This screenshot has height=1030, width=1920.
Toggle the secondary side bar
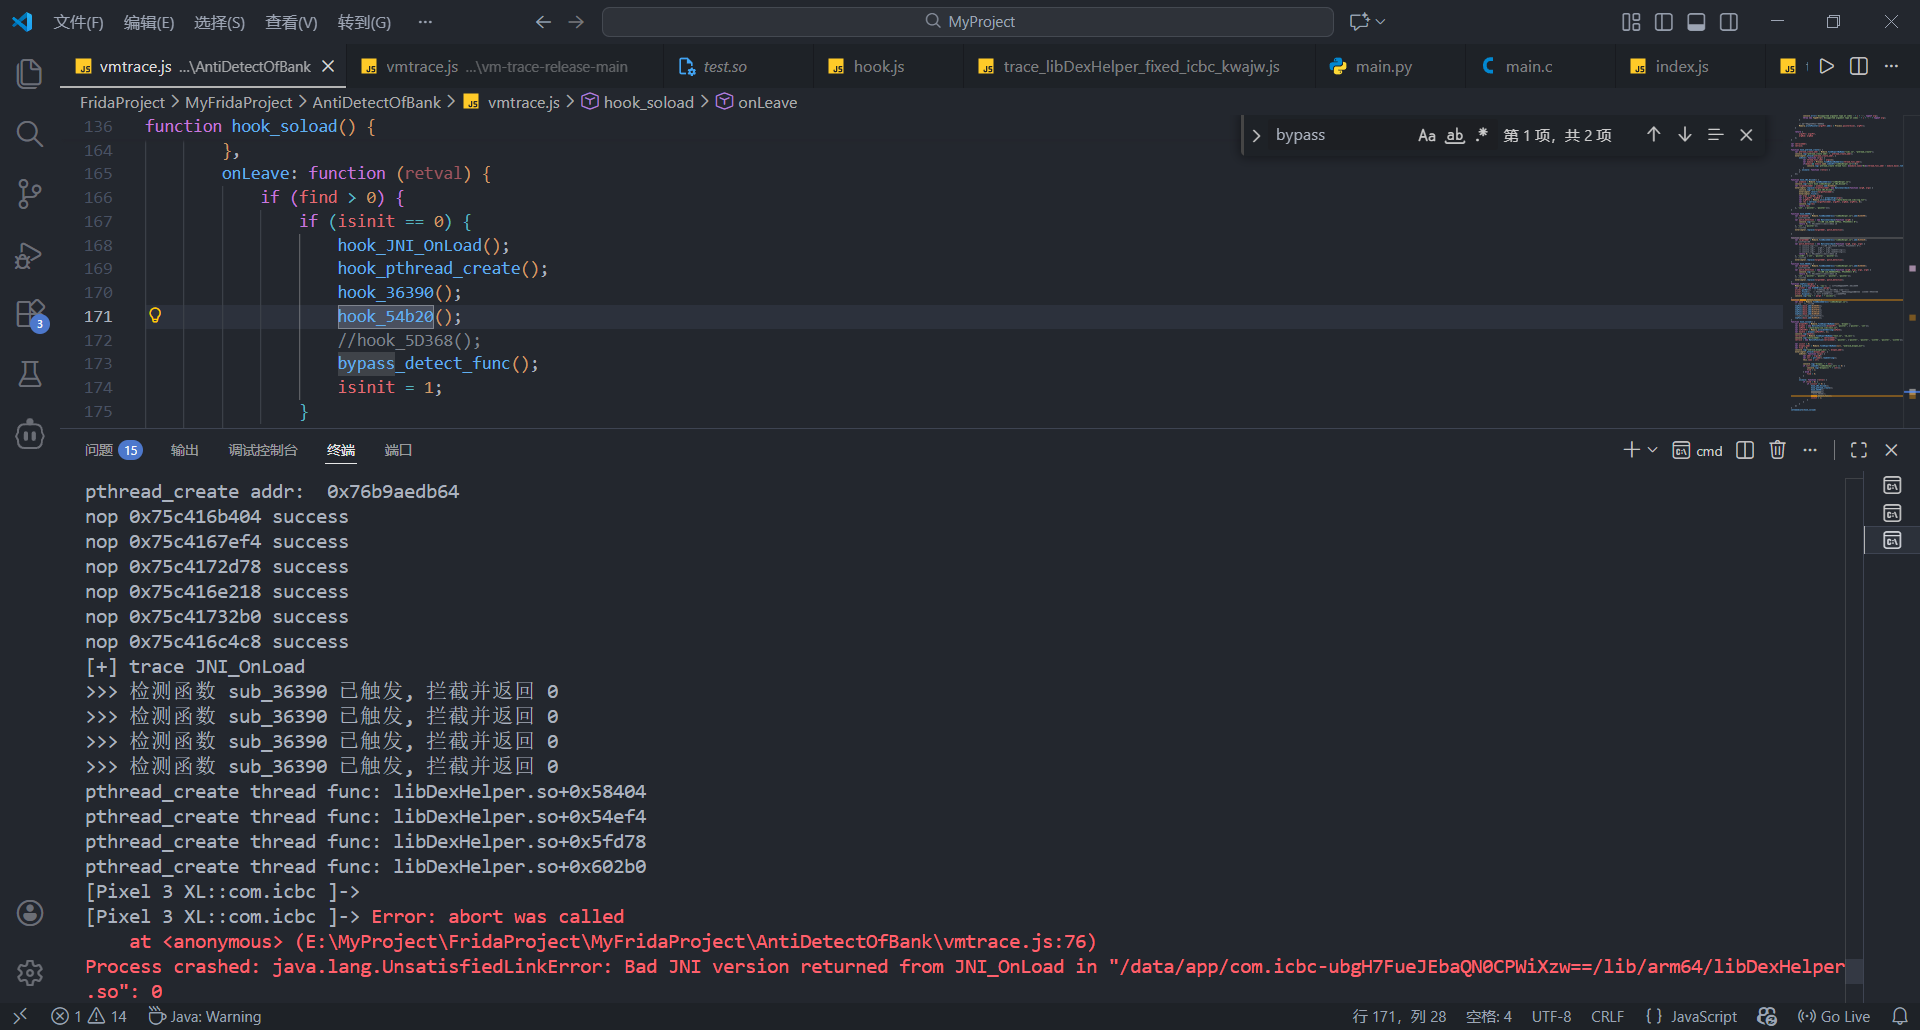click(1729, 22)
